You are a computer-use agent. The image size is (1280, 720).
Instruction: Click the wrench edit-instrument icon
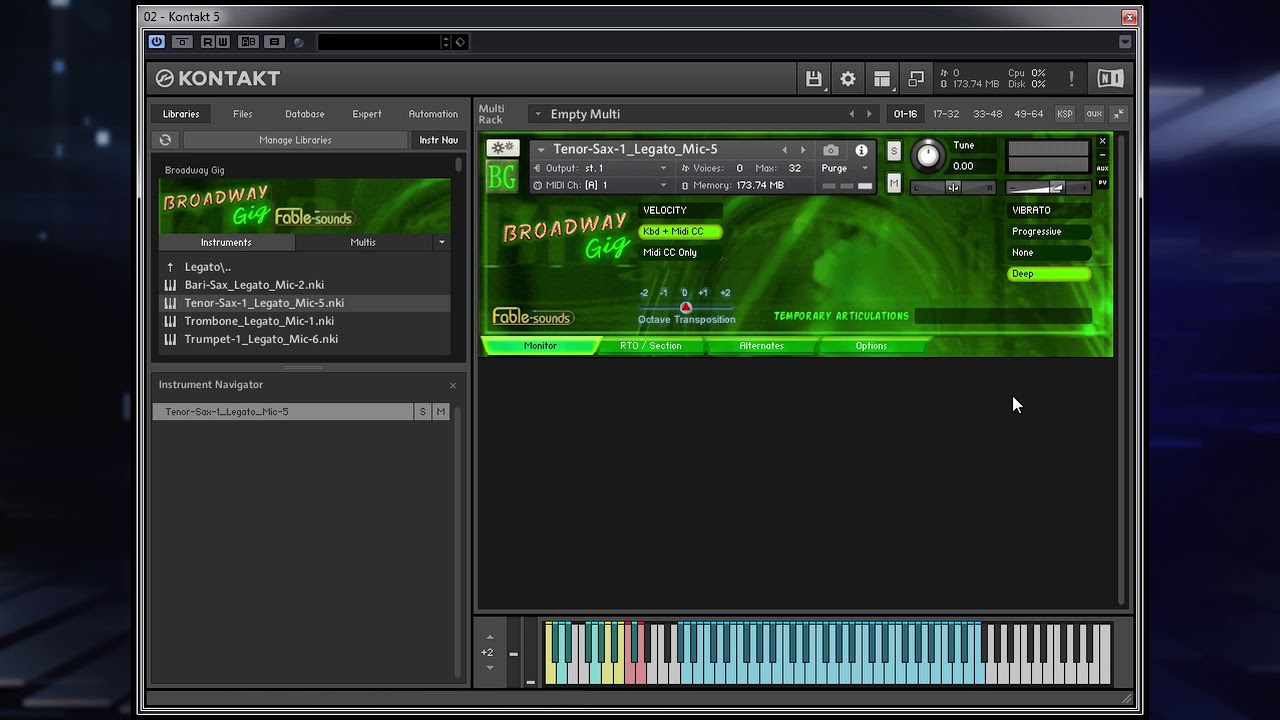pyautogui.click(x=502, y=149)
